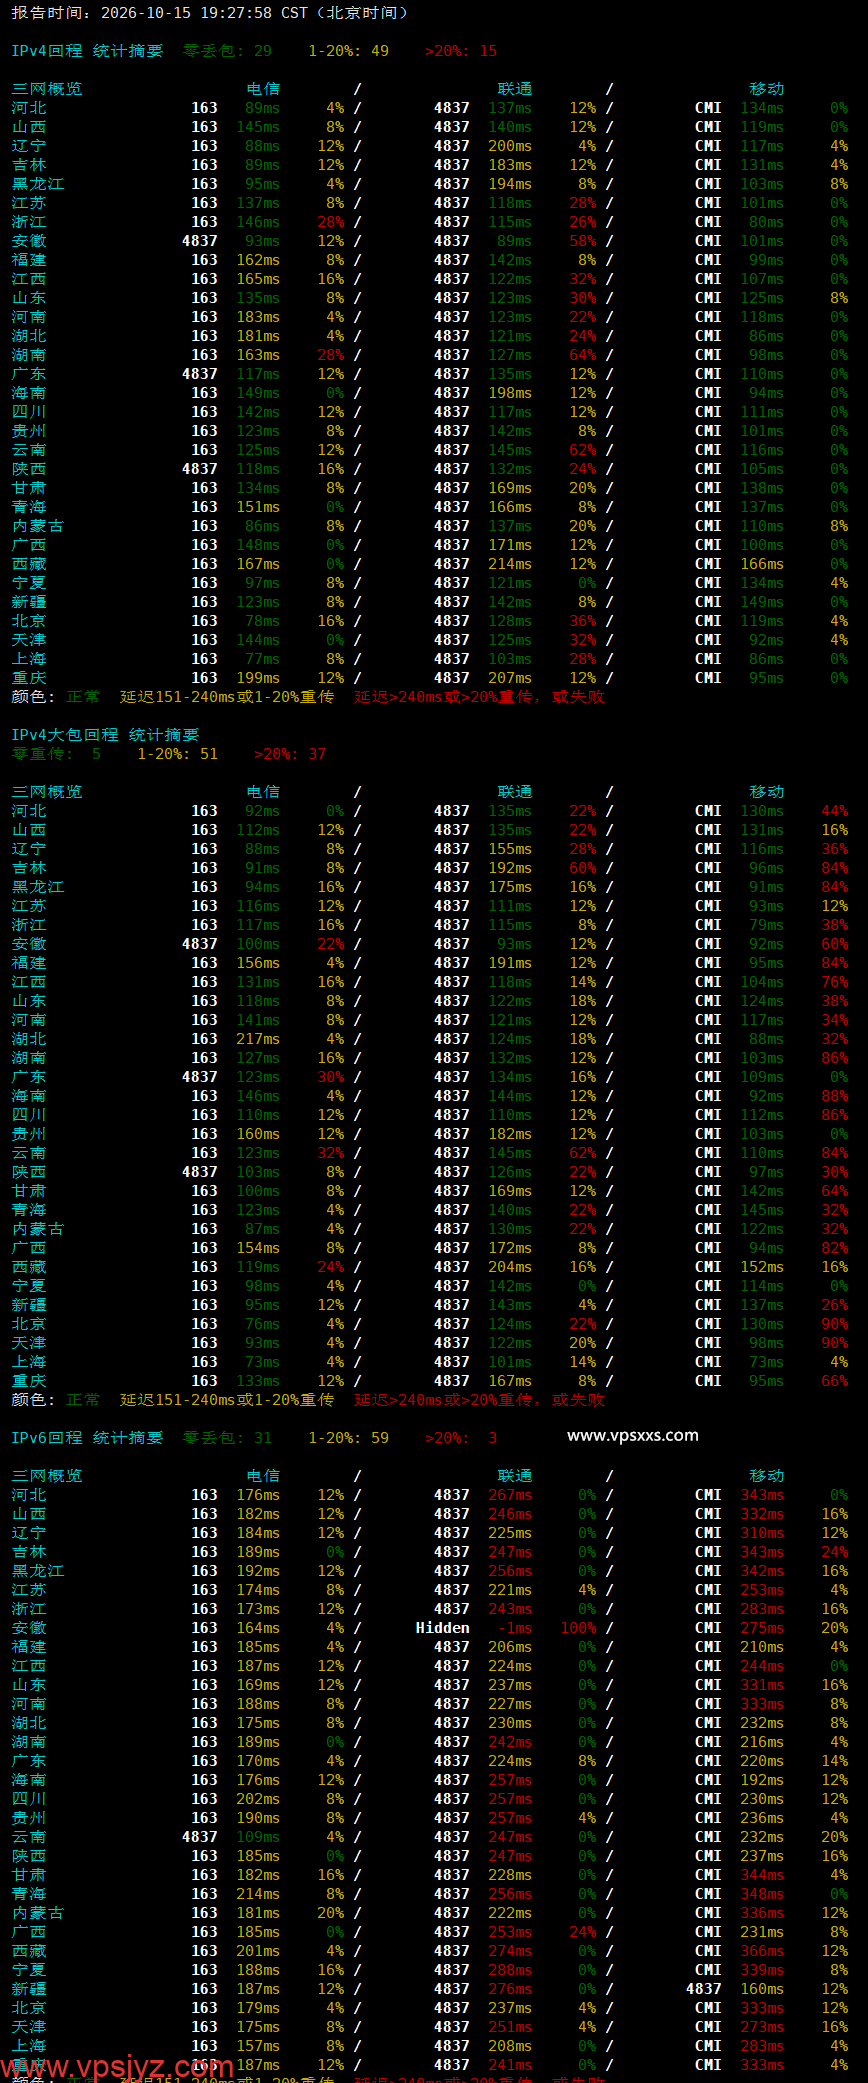Image resolution: width=868 pixels, height=2083 pixels.
Task: Select the "IPv6回程 统计摘要" heading
Action: (87, 1438)
